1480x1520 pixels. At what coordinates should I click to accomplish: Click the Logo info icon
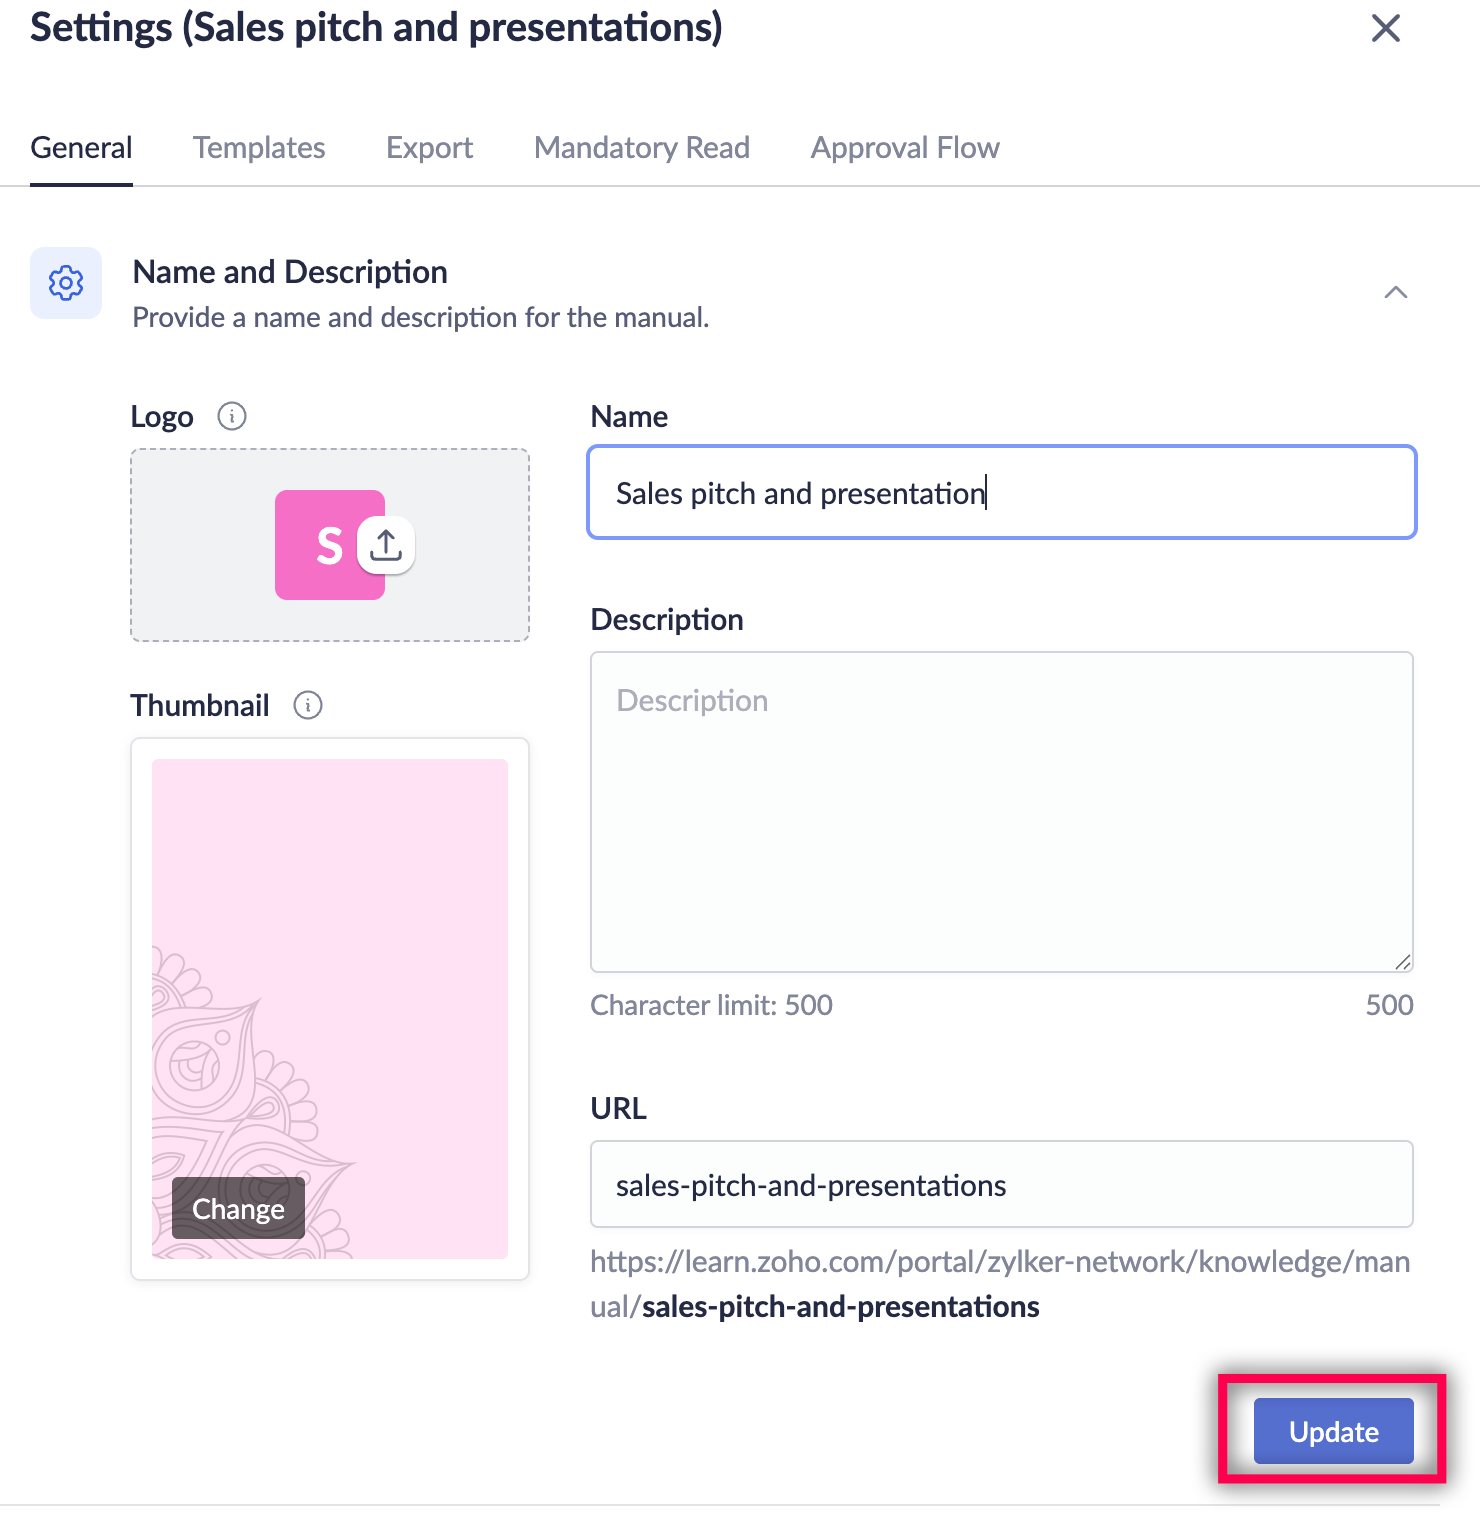click(232, 416)
